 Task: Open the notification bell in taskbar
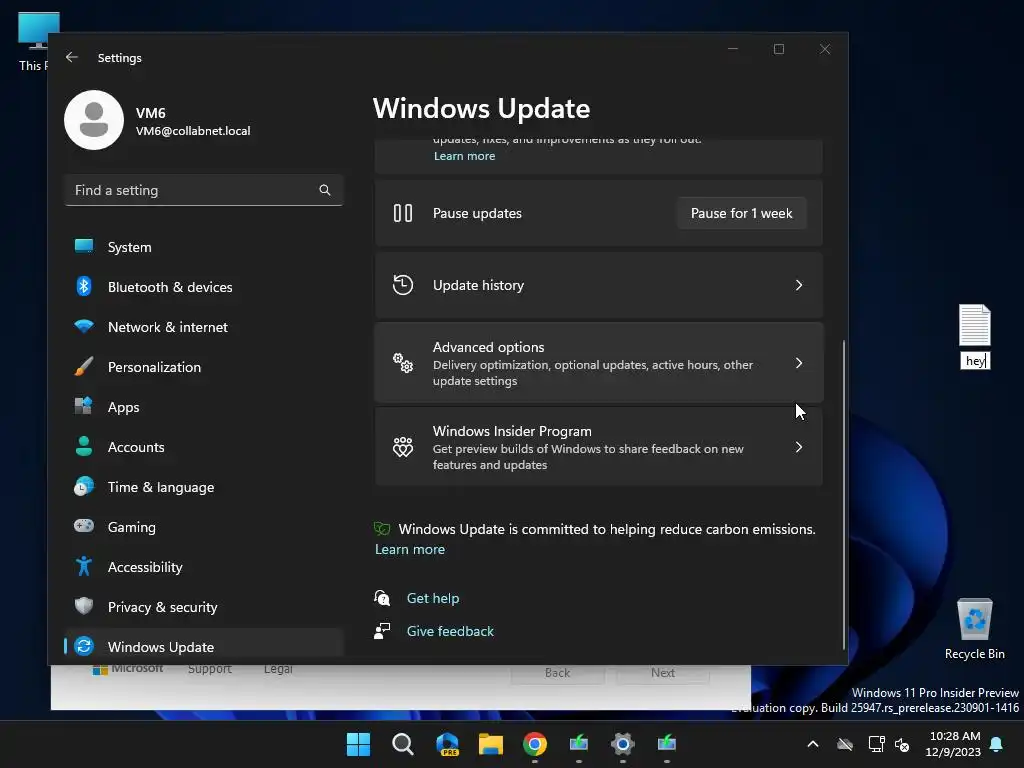point(996,744)
